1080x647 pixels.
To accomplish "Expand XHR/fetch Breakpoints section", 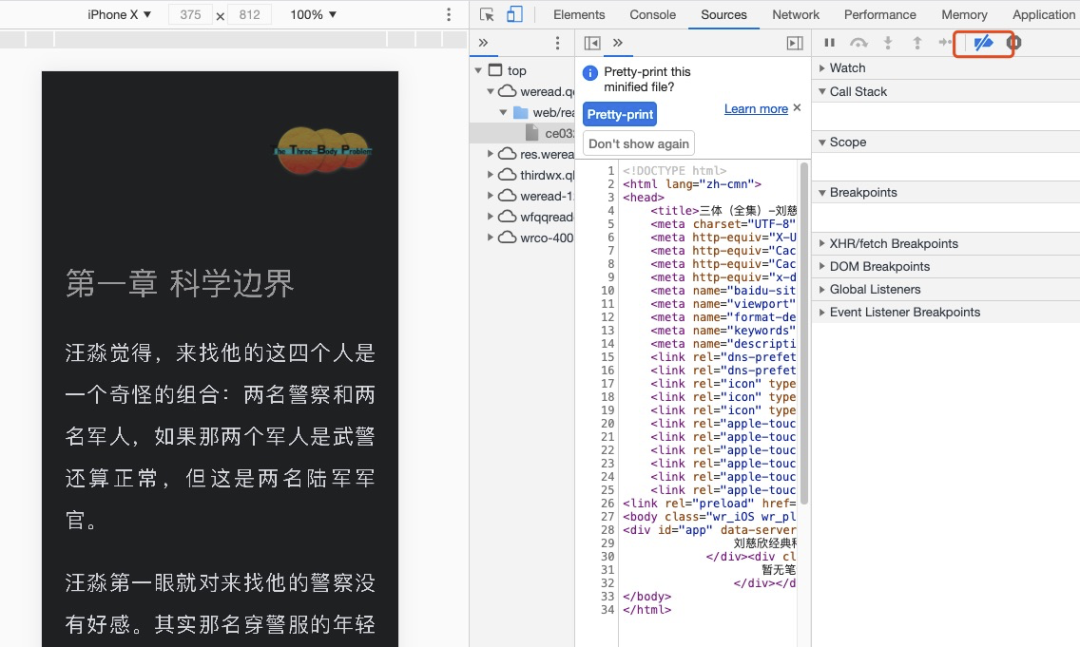I will point(893,243).
